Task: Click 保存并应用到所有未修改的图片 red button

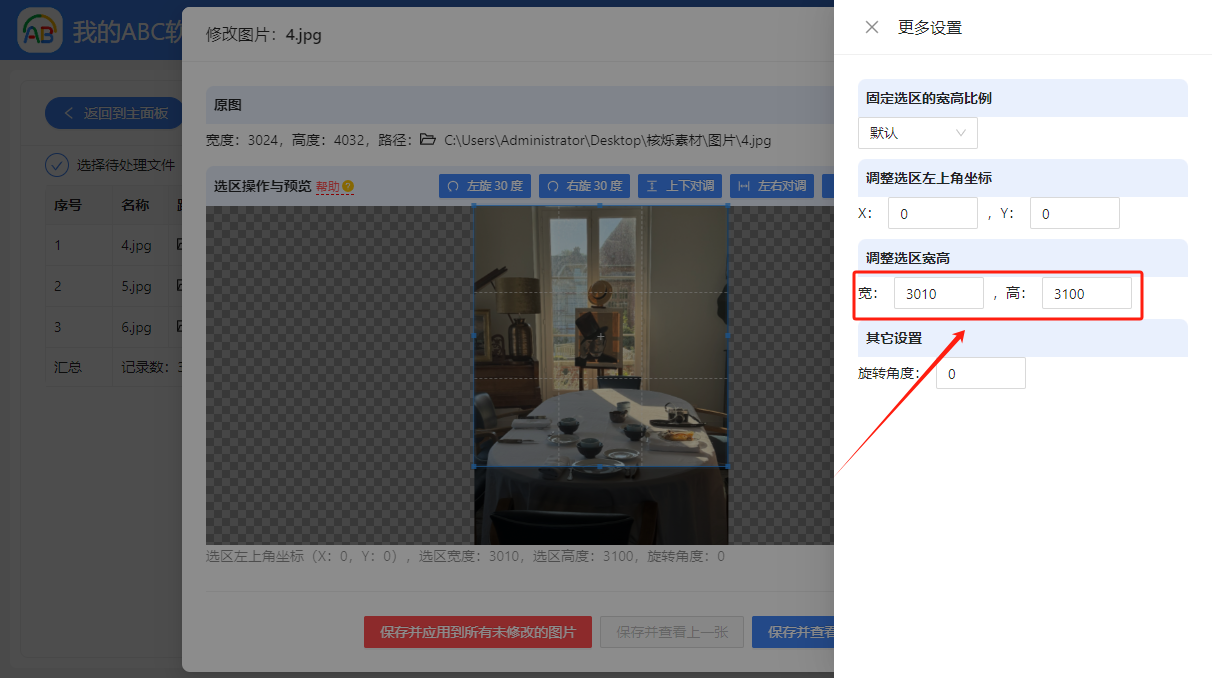Action: tap(478, 632)
